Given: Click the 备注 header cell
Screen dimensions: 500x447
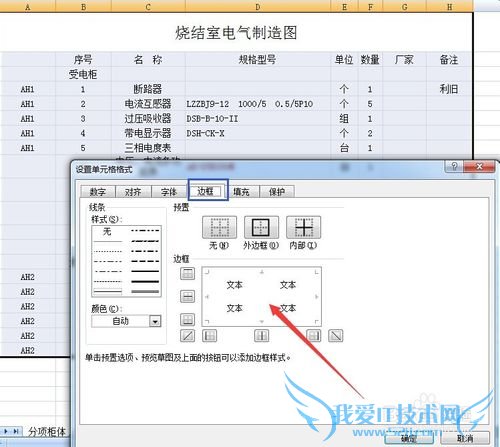Looking at the screenshot, I should click(x=449, y=60).
